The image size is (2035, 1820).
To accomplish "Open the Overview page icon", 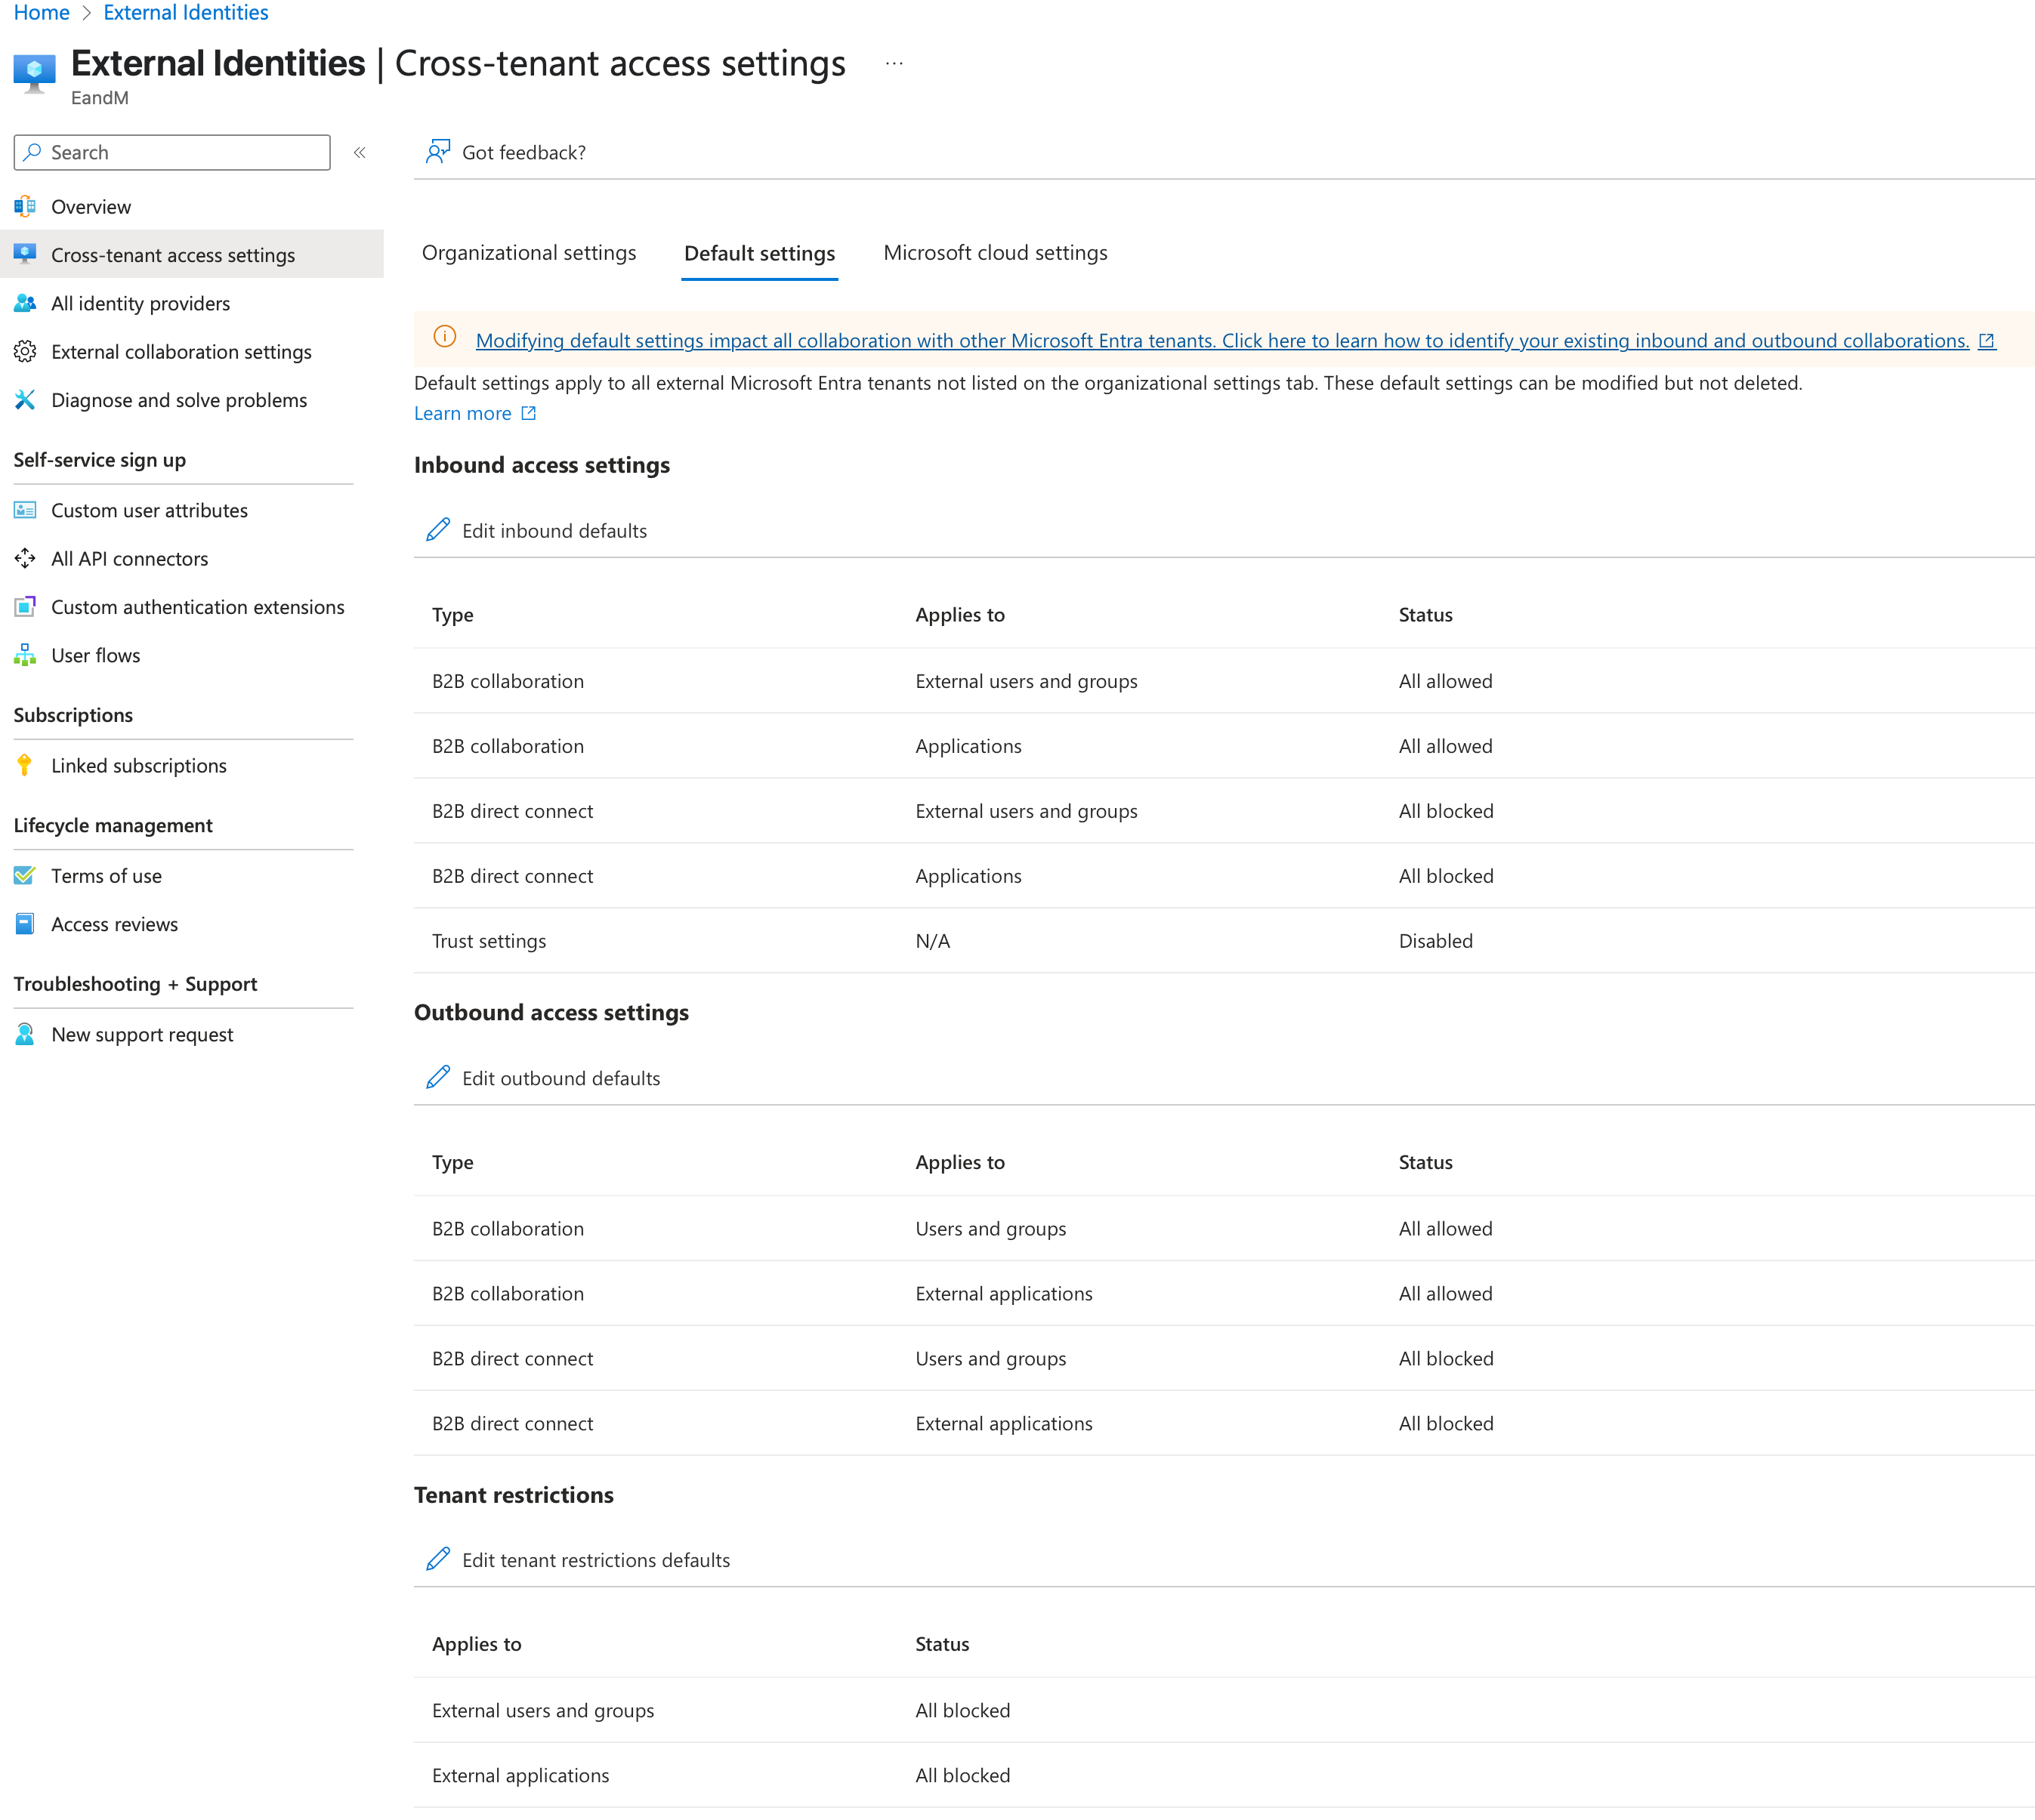I will [25, 206].
